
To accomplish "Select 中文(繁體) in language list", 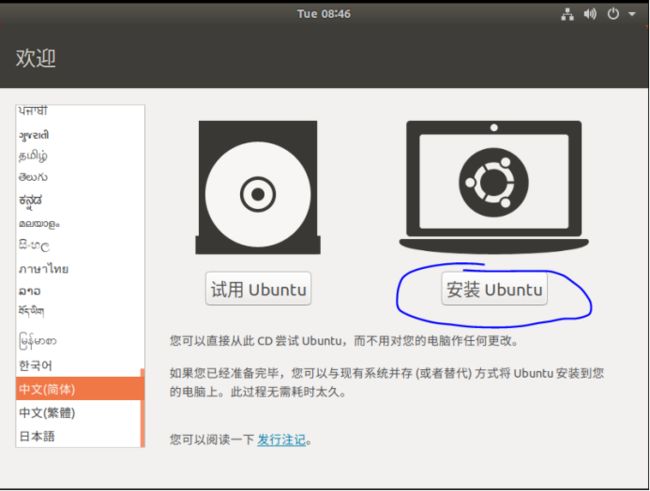I will pyautogui.click(x=78, y=413).
